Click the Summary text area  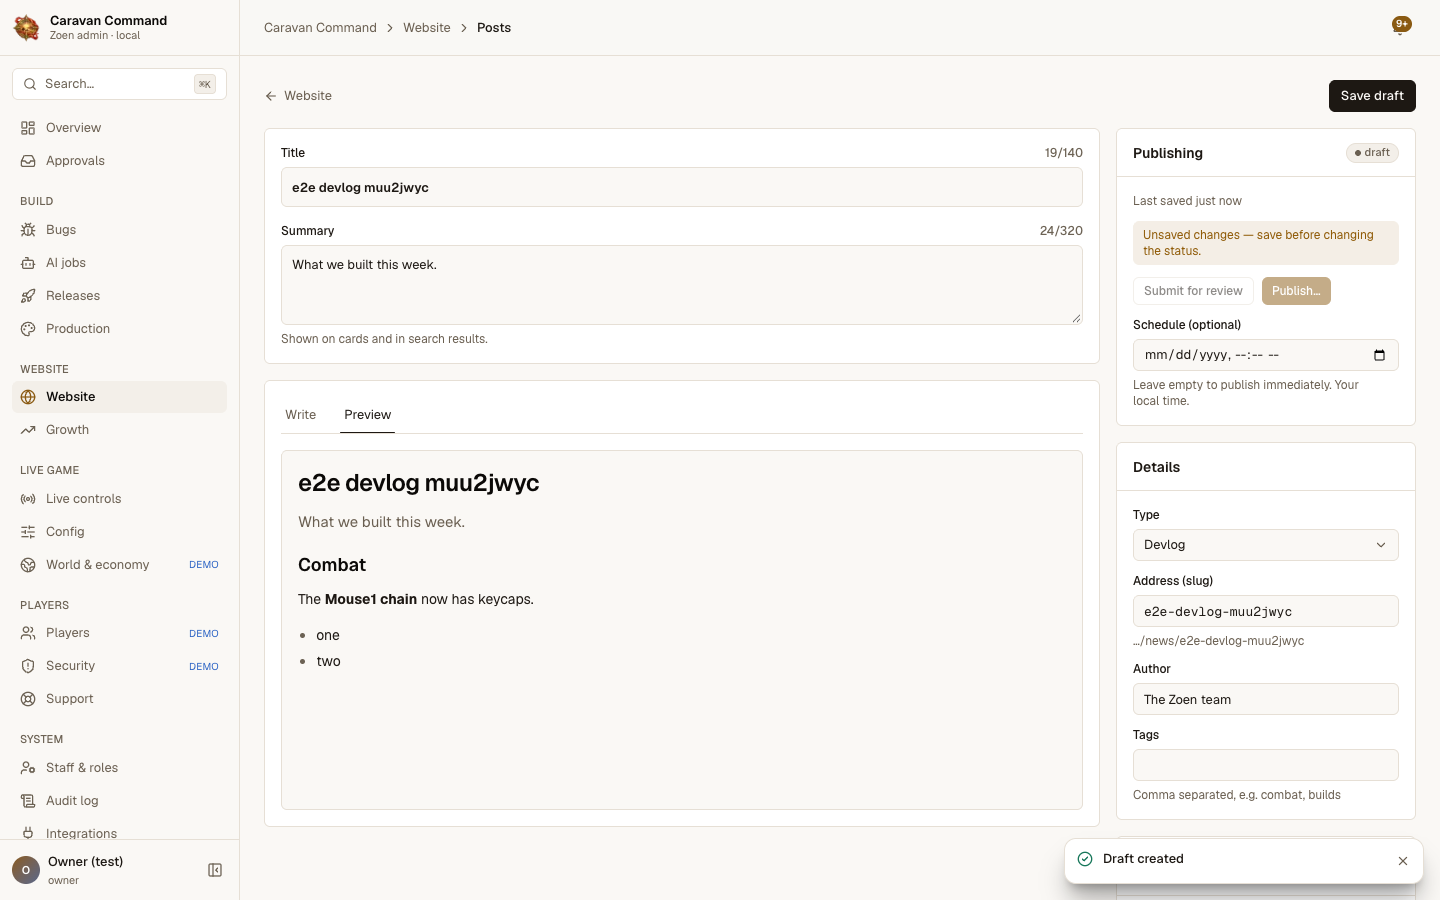682,285
